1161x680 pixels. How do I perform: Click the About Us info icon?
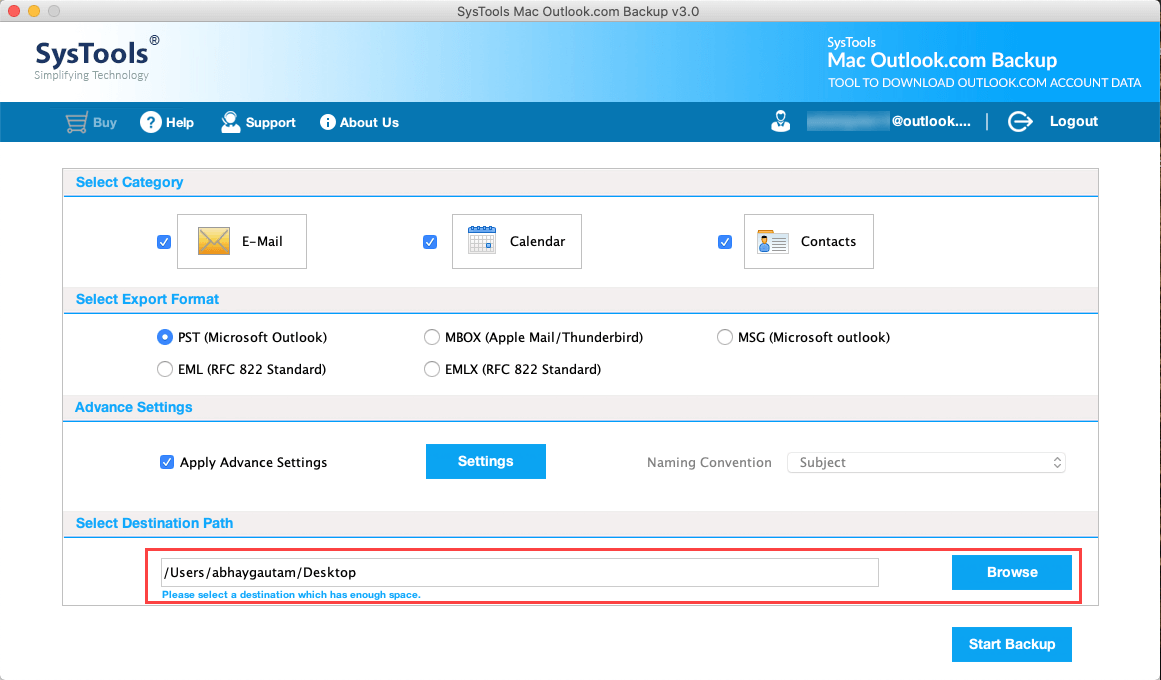coord(327,122)
